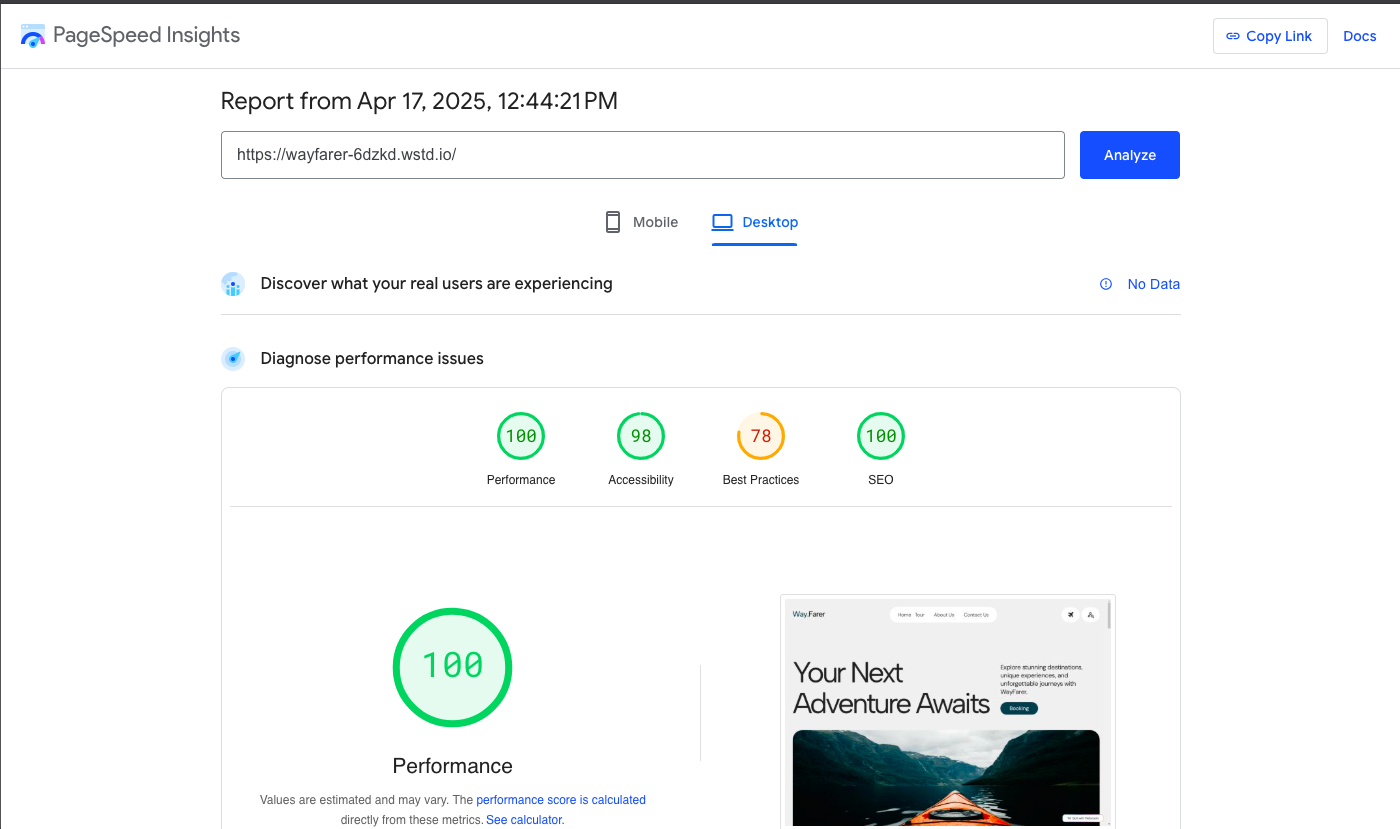This screenshot has width=1400, height=829.
Task: Click the URL input field
Action: tap(643, 155)
